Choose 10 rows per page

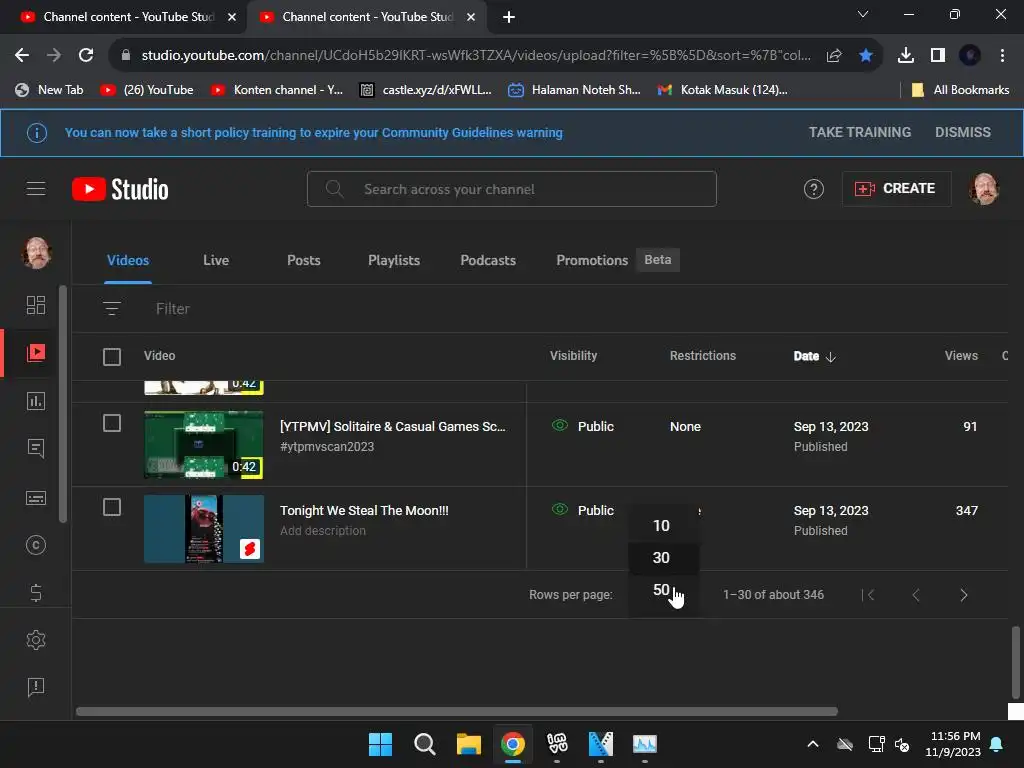point(662,526)
